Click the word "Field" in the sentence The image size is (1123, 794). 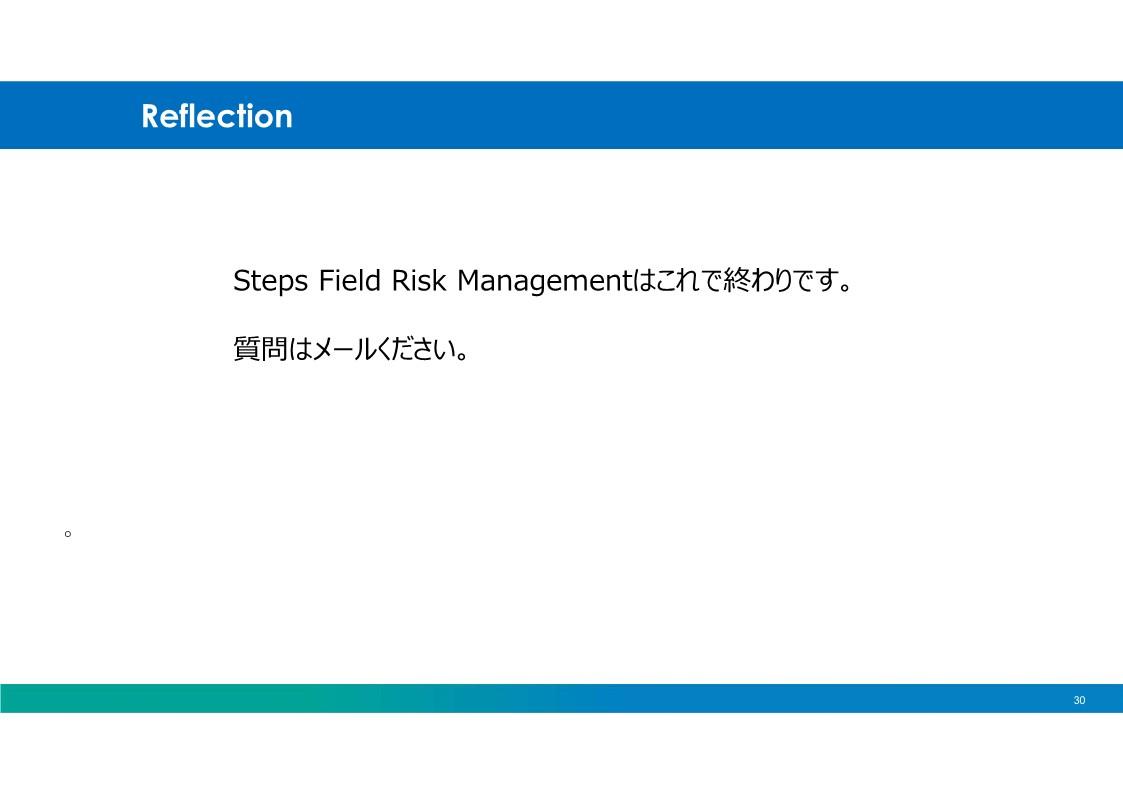[350, 280]
